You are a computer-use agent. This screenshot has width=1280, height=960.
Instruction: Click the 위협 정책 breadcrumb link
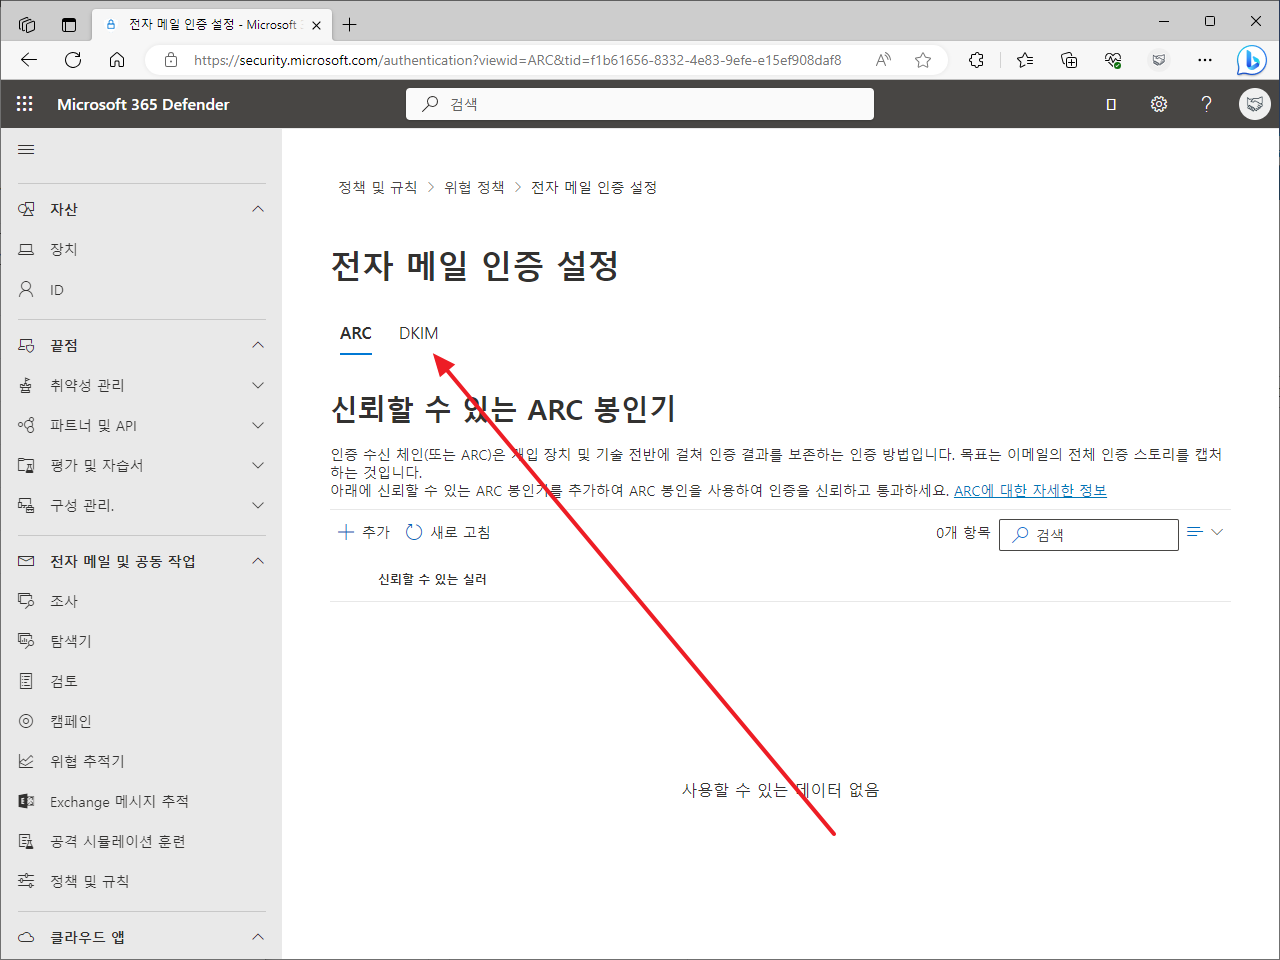coord(474,187)
